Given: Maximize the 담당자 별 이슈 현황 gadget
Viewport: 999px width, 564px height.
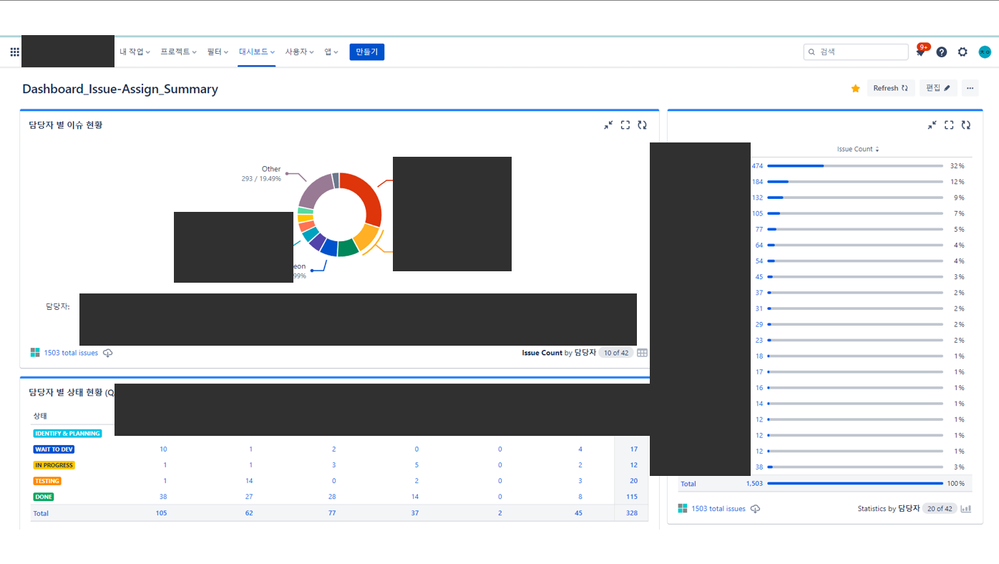Looking at the screenshot, I should pos(625,126).
